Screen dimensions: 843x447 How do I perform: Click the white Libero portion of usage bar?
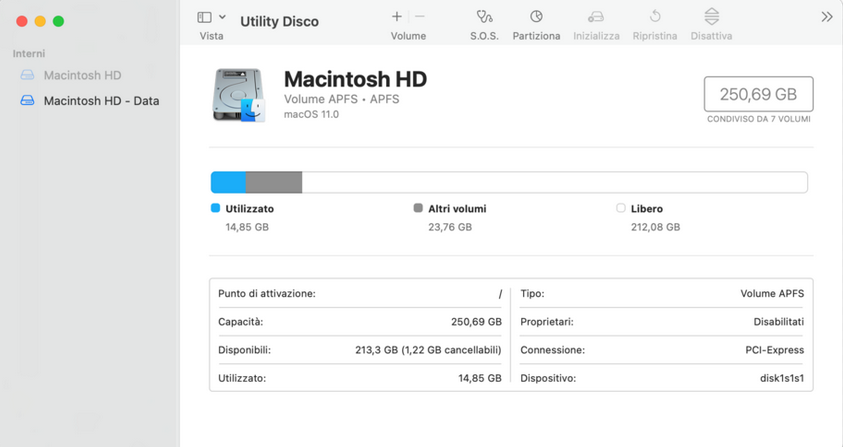point(554,182)
